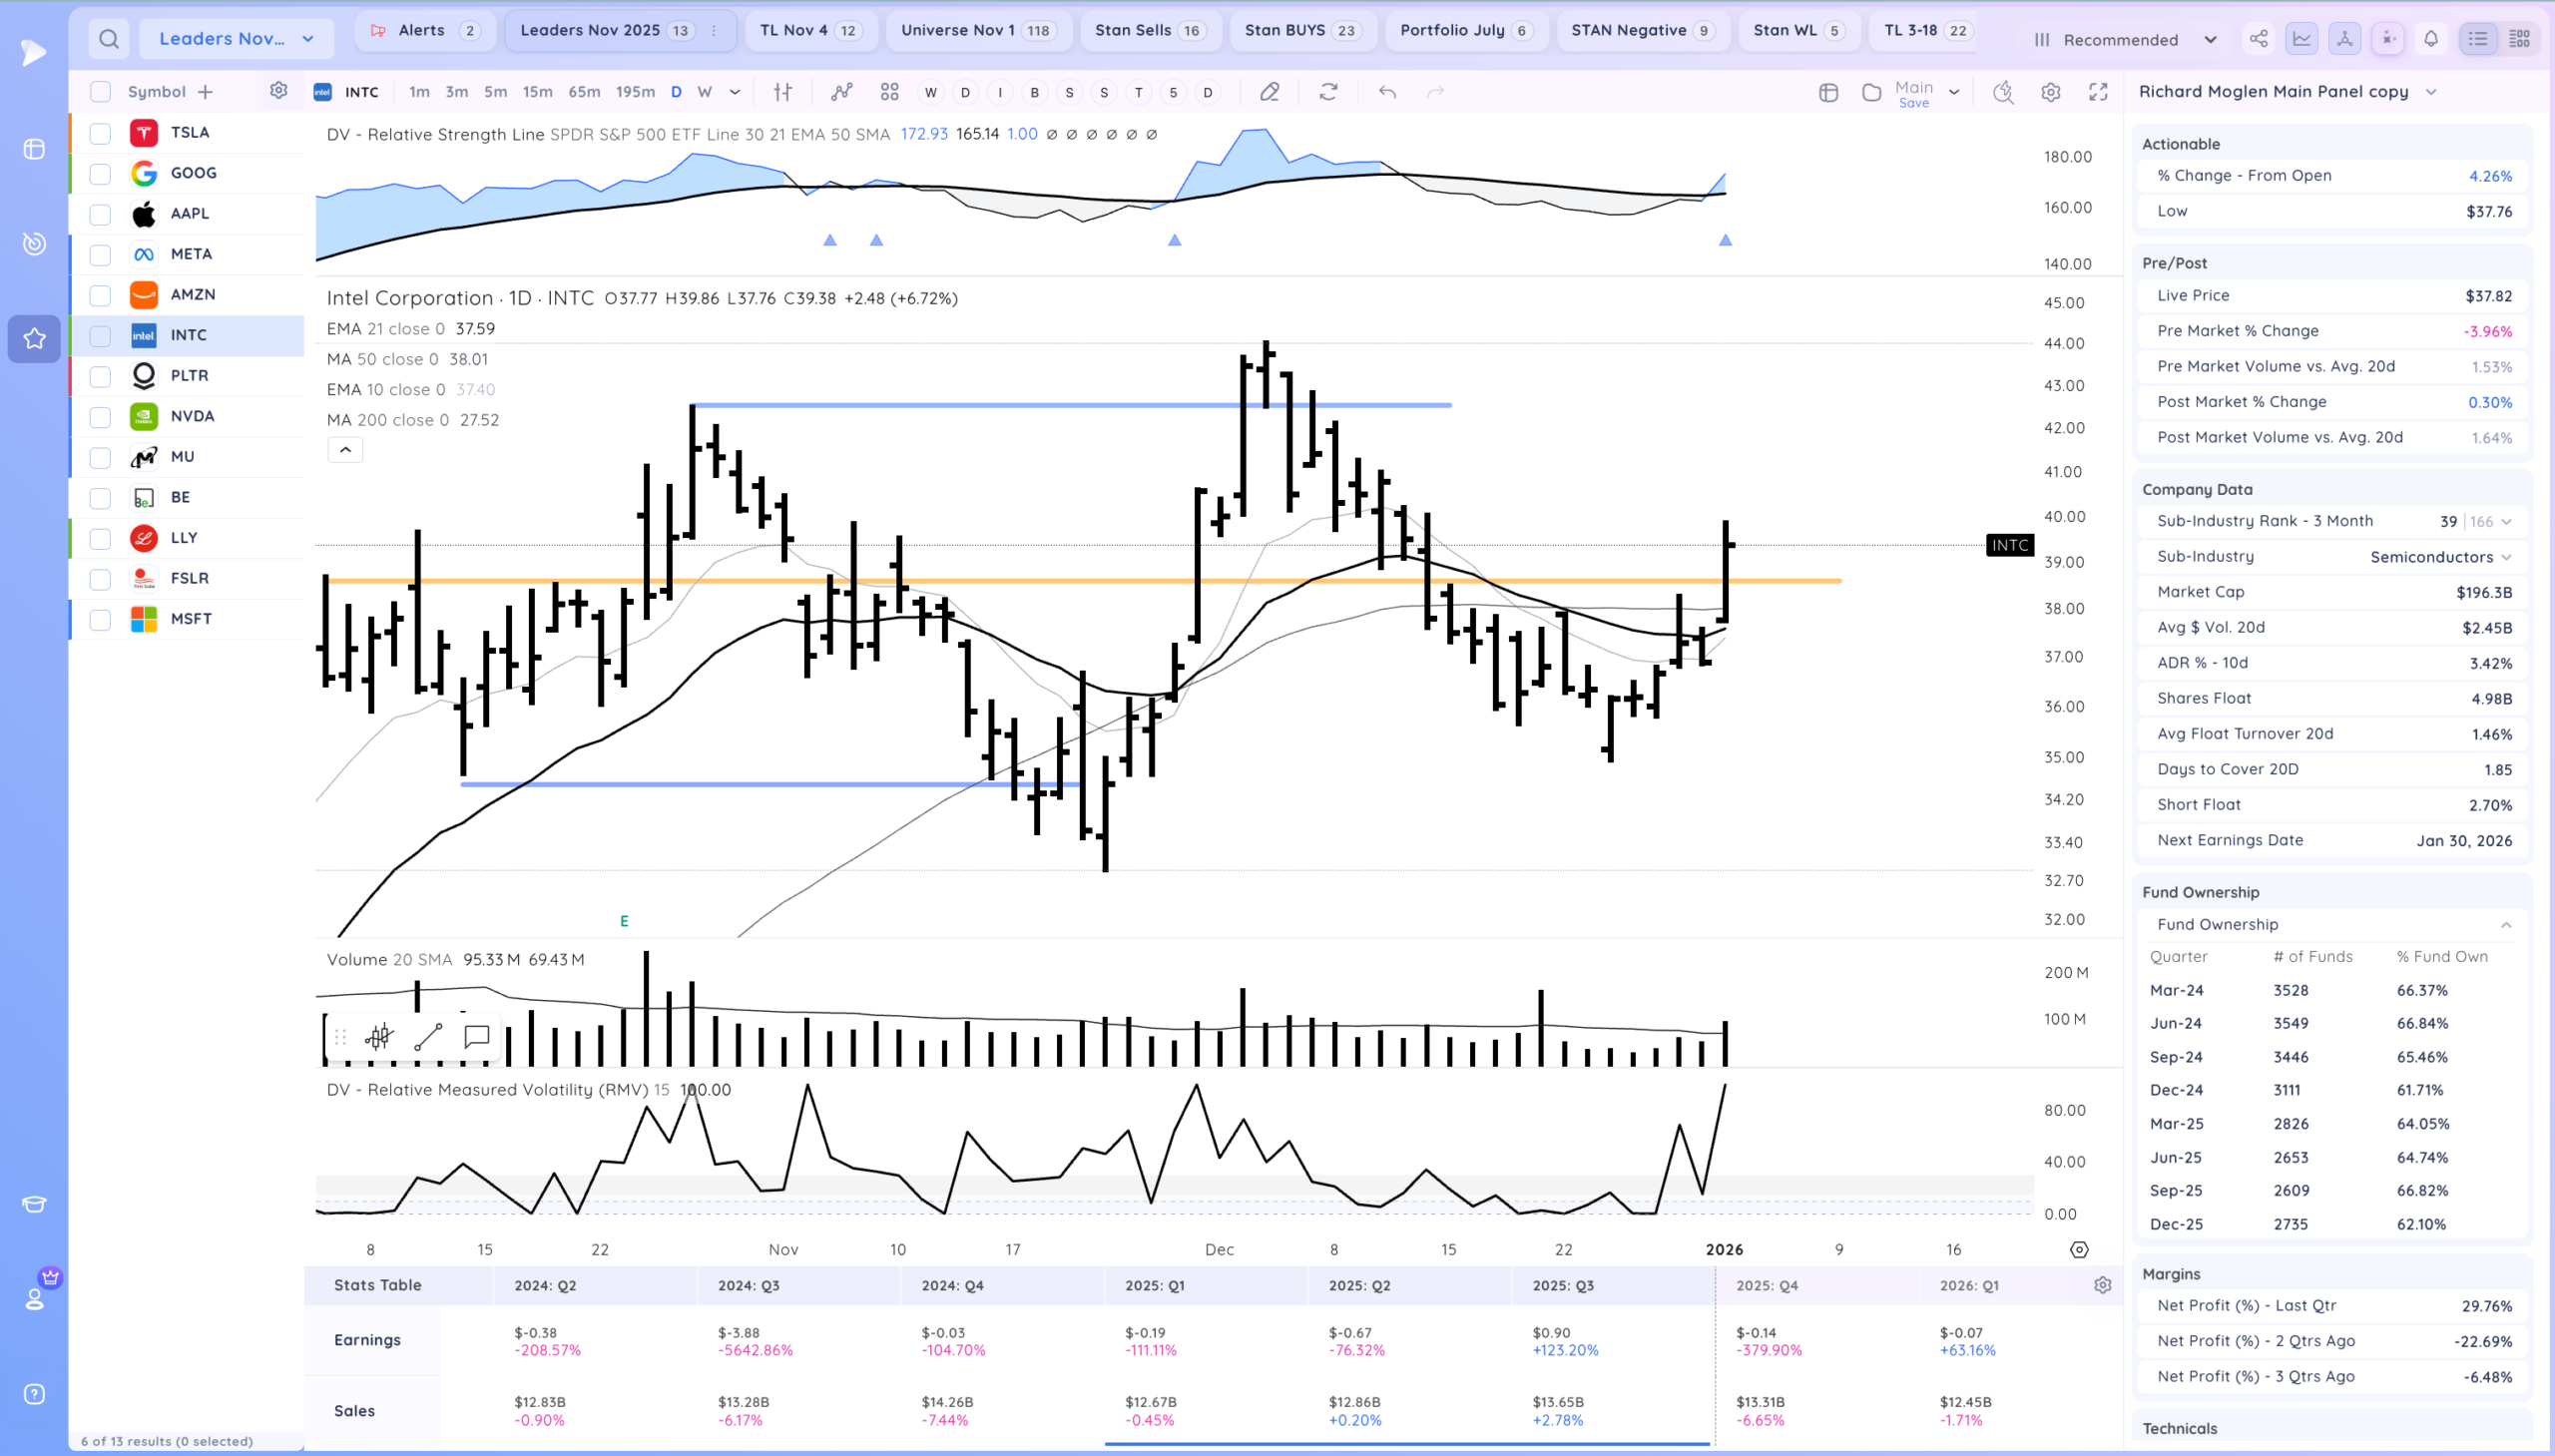Select the 65m timeframe button
2555x1456 pixels.
coord(584,92)
